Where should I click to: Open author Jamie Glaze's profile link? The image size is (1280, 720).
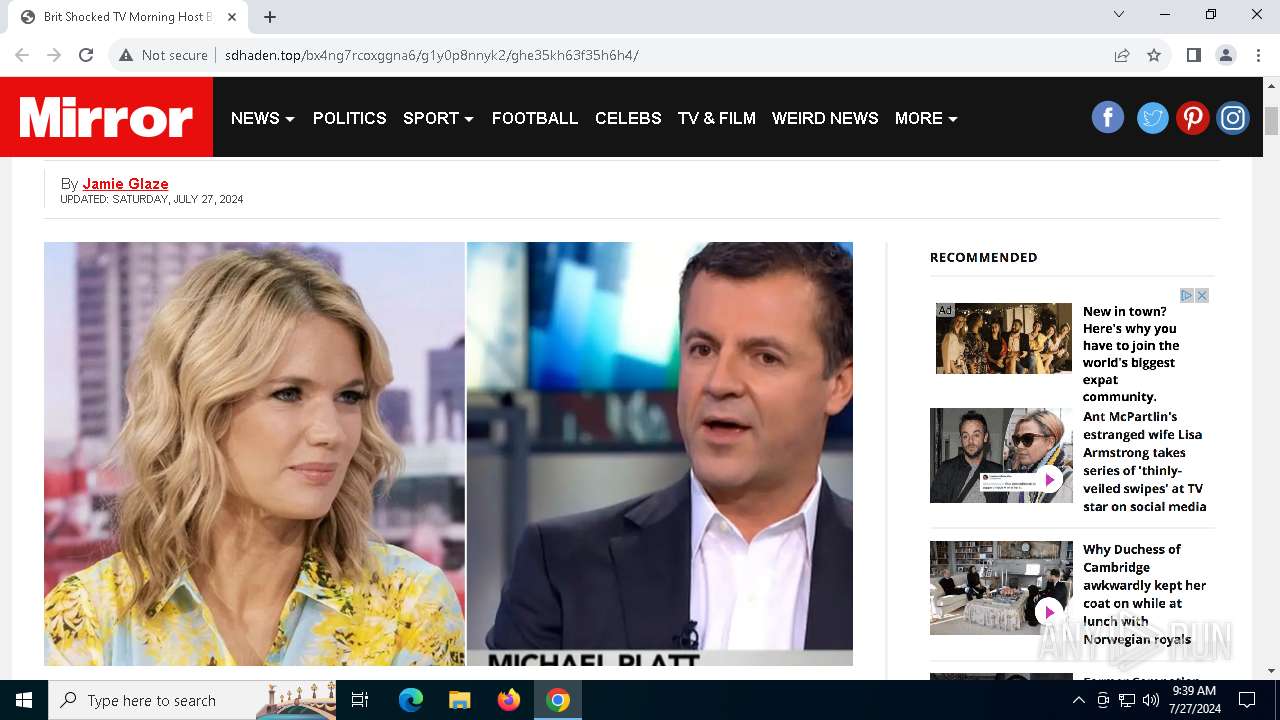(x=125, y=184)
